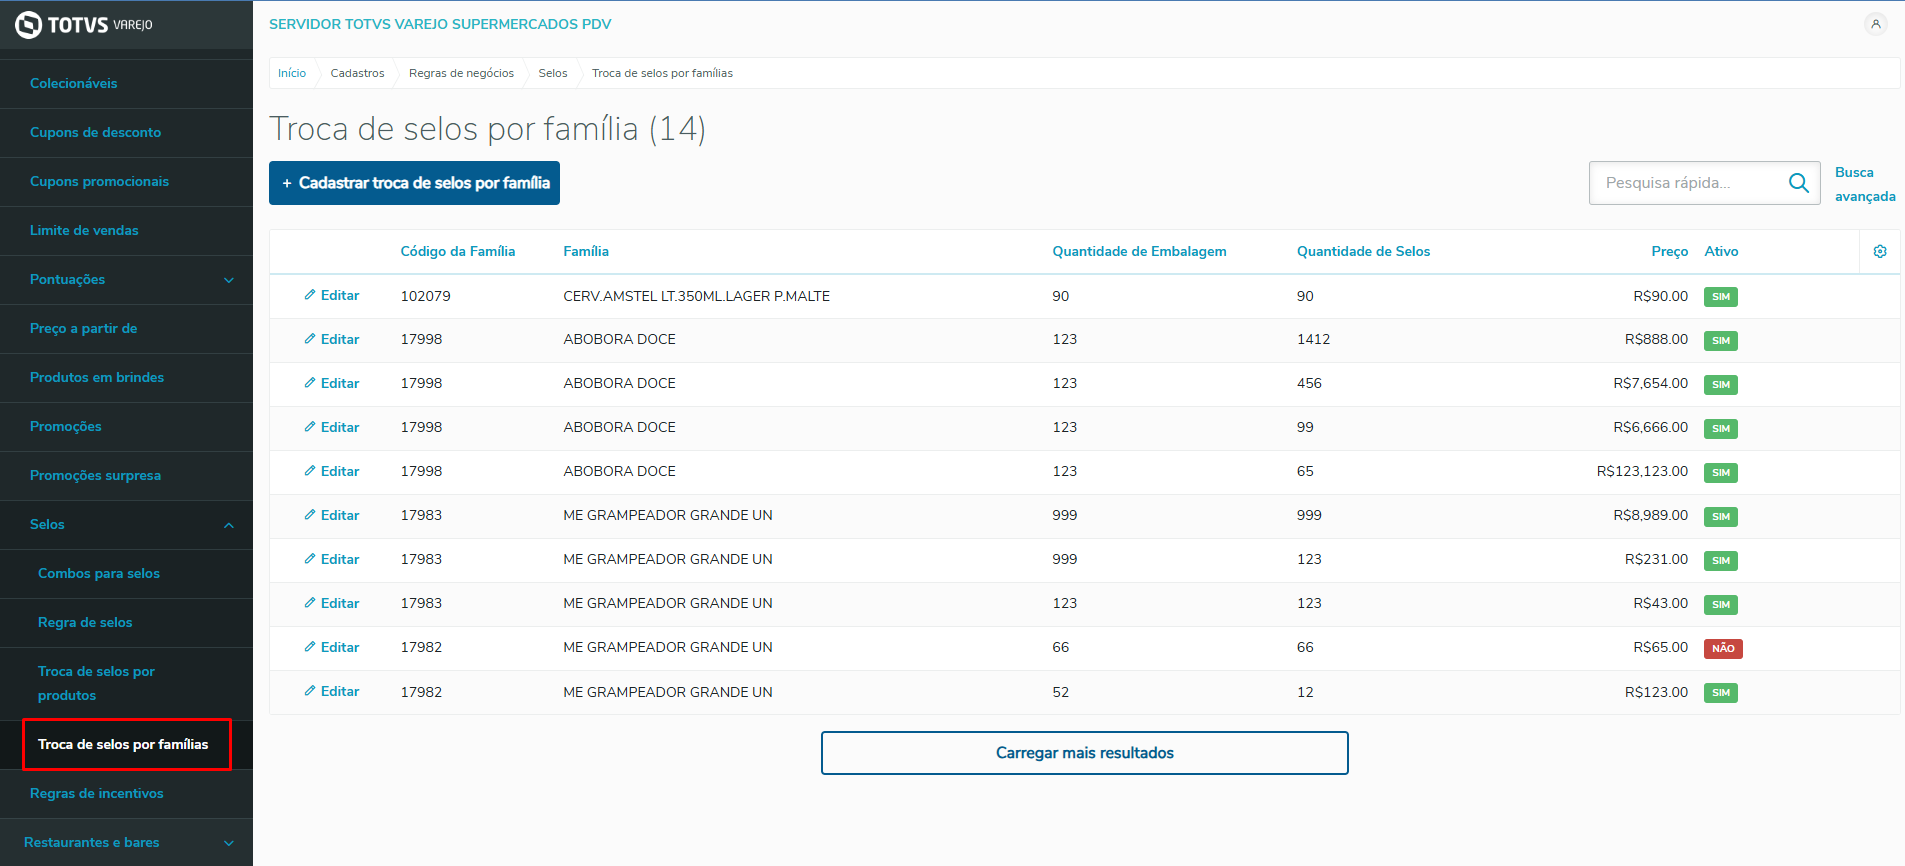1905x866 pixels.
Task: Select Troca de selos por famílias sidebar item
Action: tap(124, 745)
